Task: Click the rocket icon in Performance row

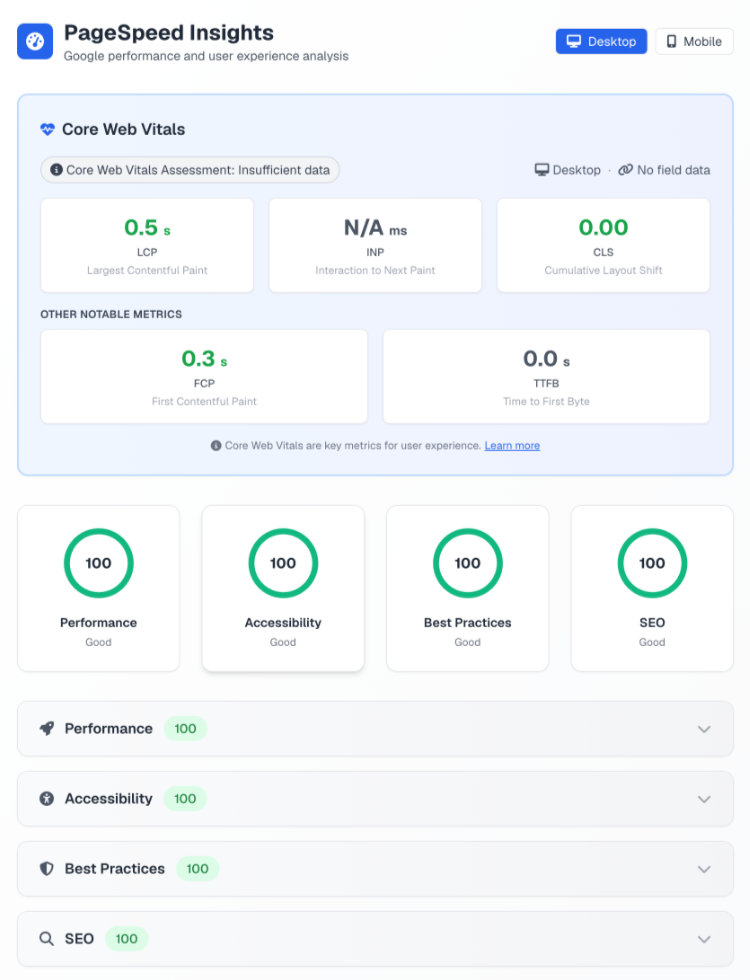Action: pyautogui.click(x=47, y=729)
